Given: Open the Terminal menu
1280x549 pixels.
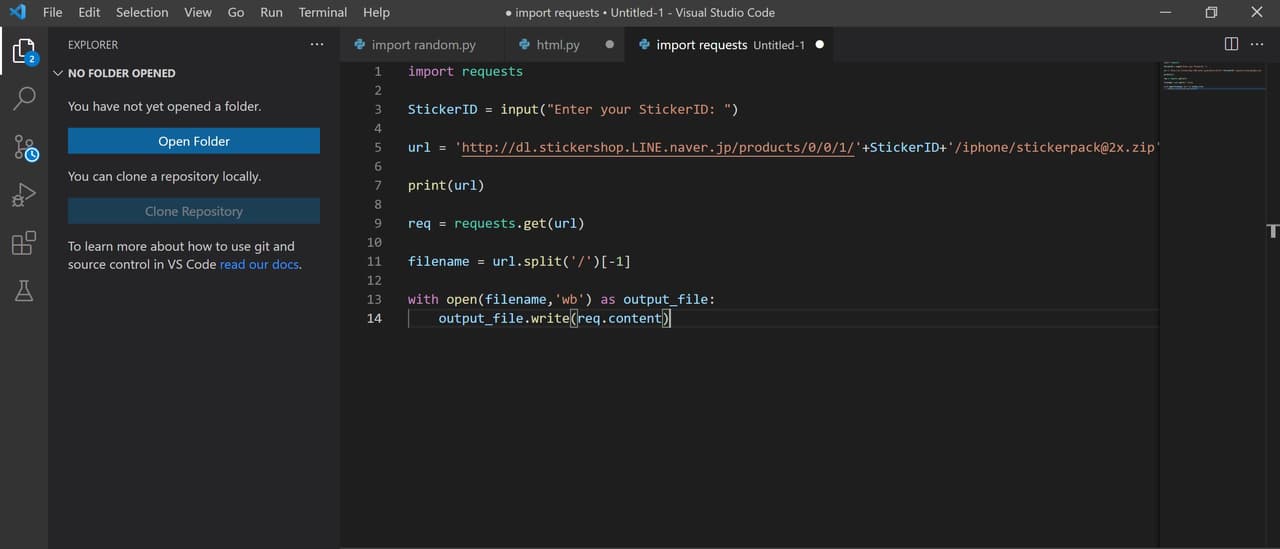Looking at the screenshot, I should click(322, 12).
